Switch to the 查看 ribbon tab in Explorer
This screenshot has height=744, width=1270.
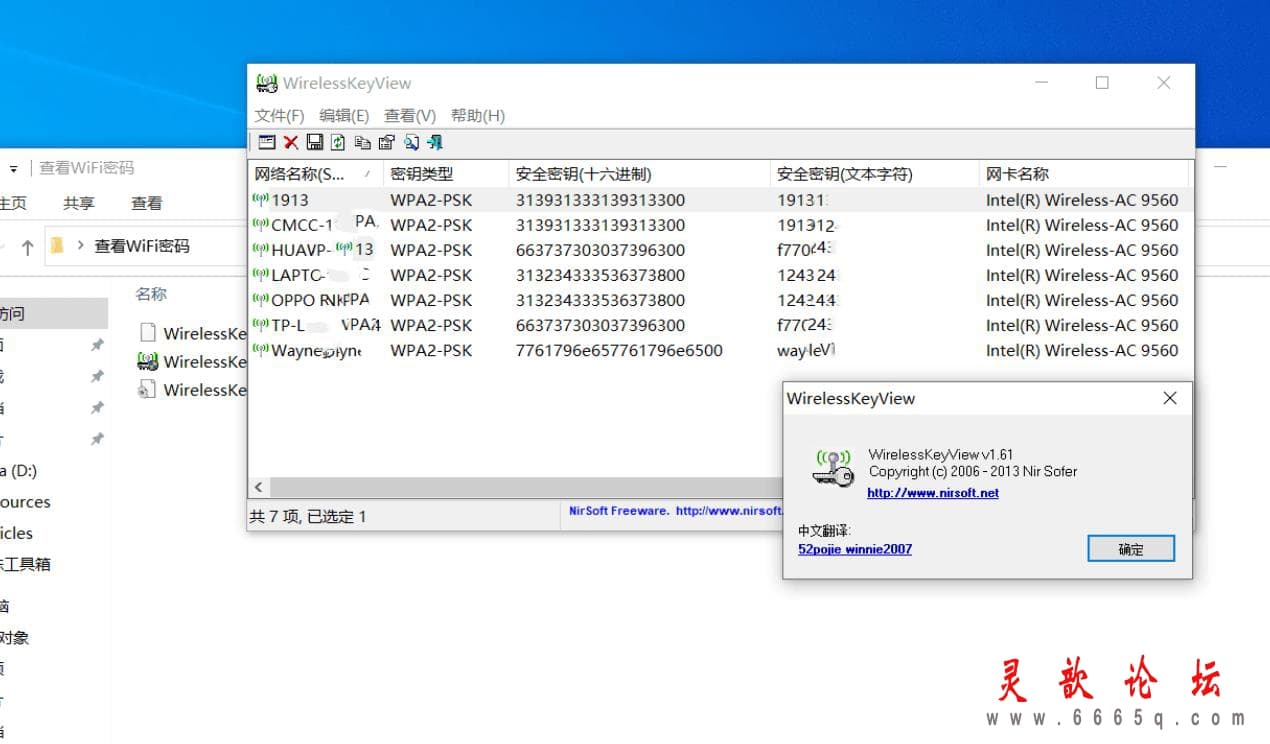click(147, 203)
